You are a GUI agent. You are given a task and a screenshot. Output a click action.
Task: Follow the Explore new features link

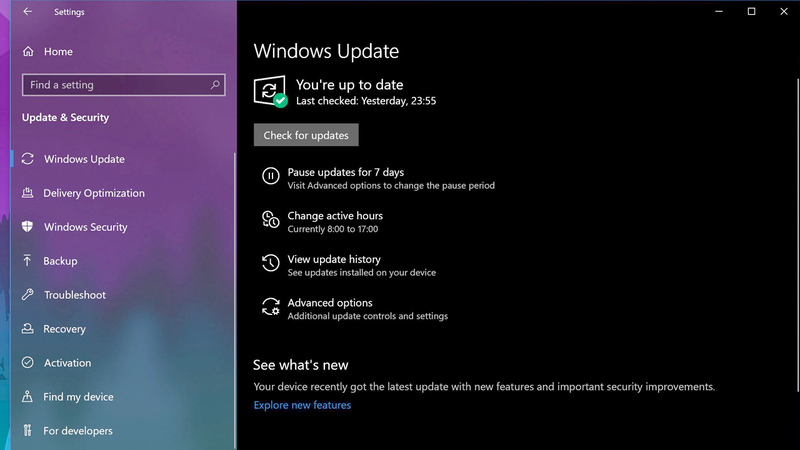point(302,405)
